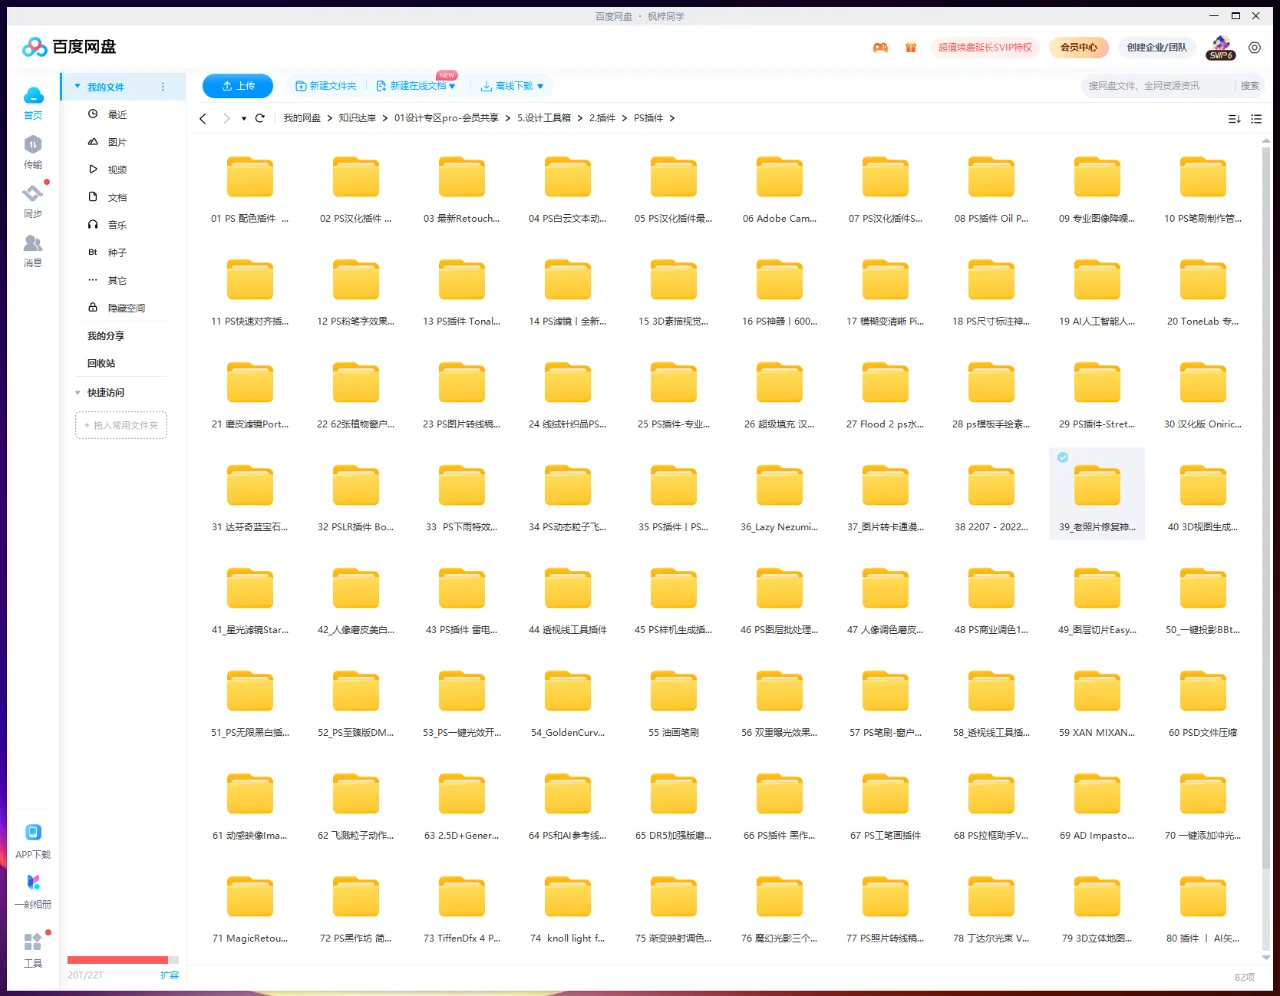Open the 回收站 recycle bin
Image resolution: width=1280 pixels, height=996 pixels.
(101, 364)
